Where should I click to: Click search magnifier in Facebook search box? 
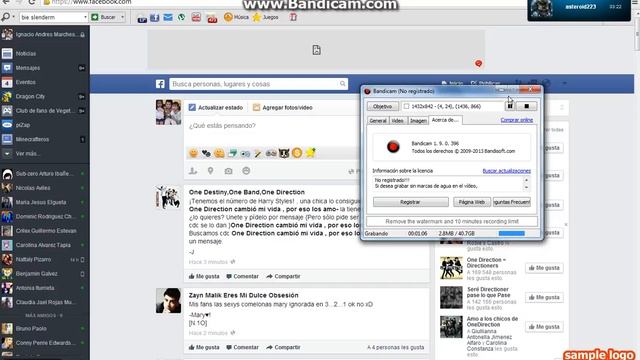[x=342, y=84]
